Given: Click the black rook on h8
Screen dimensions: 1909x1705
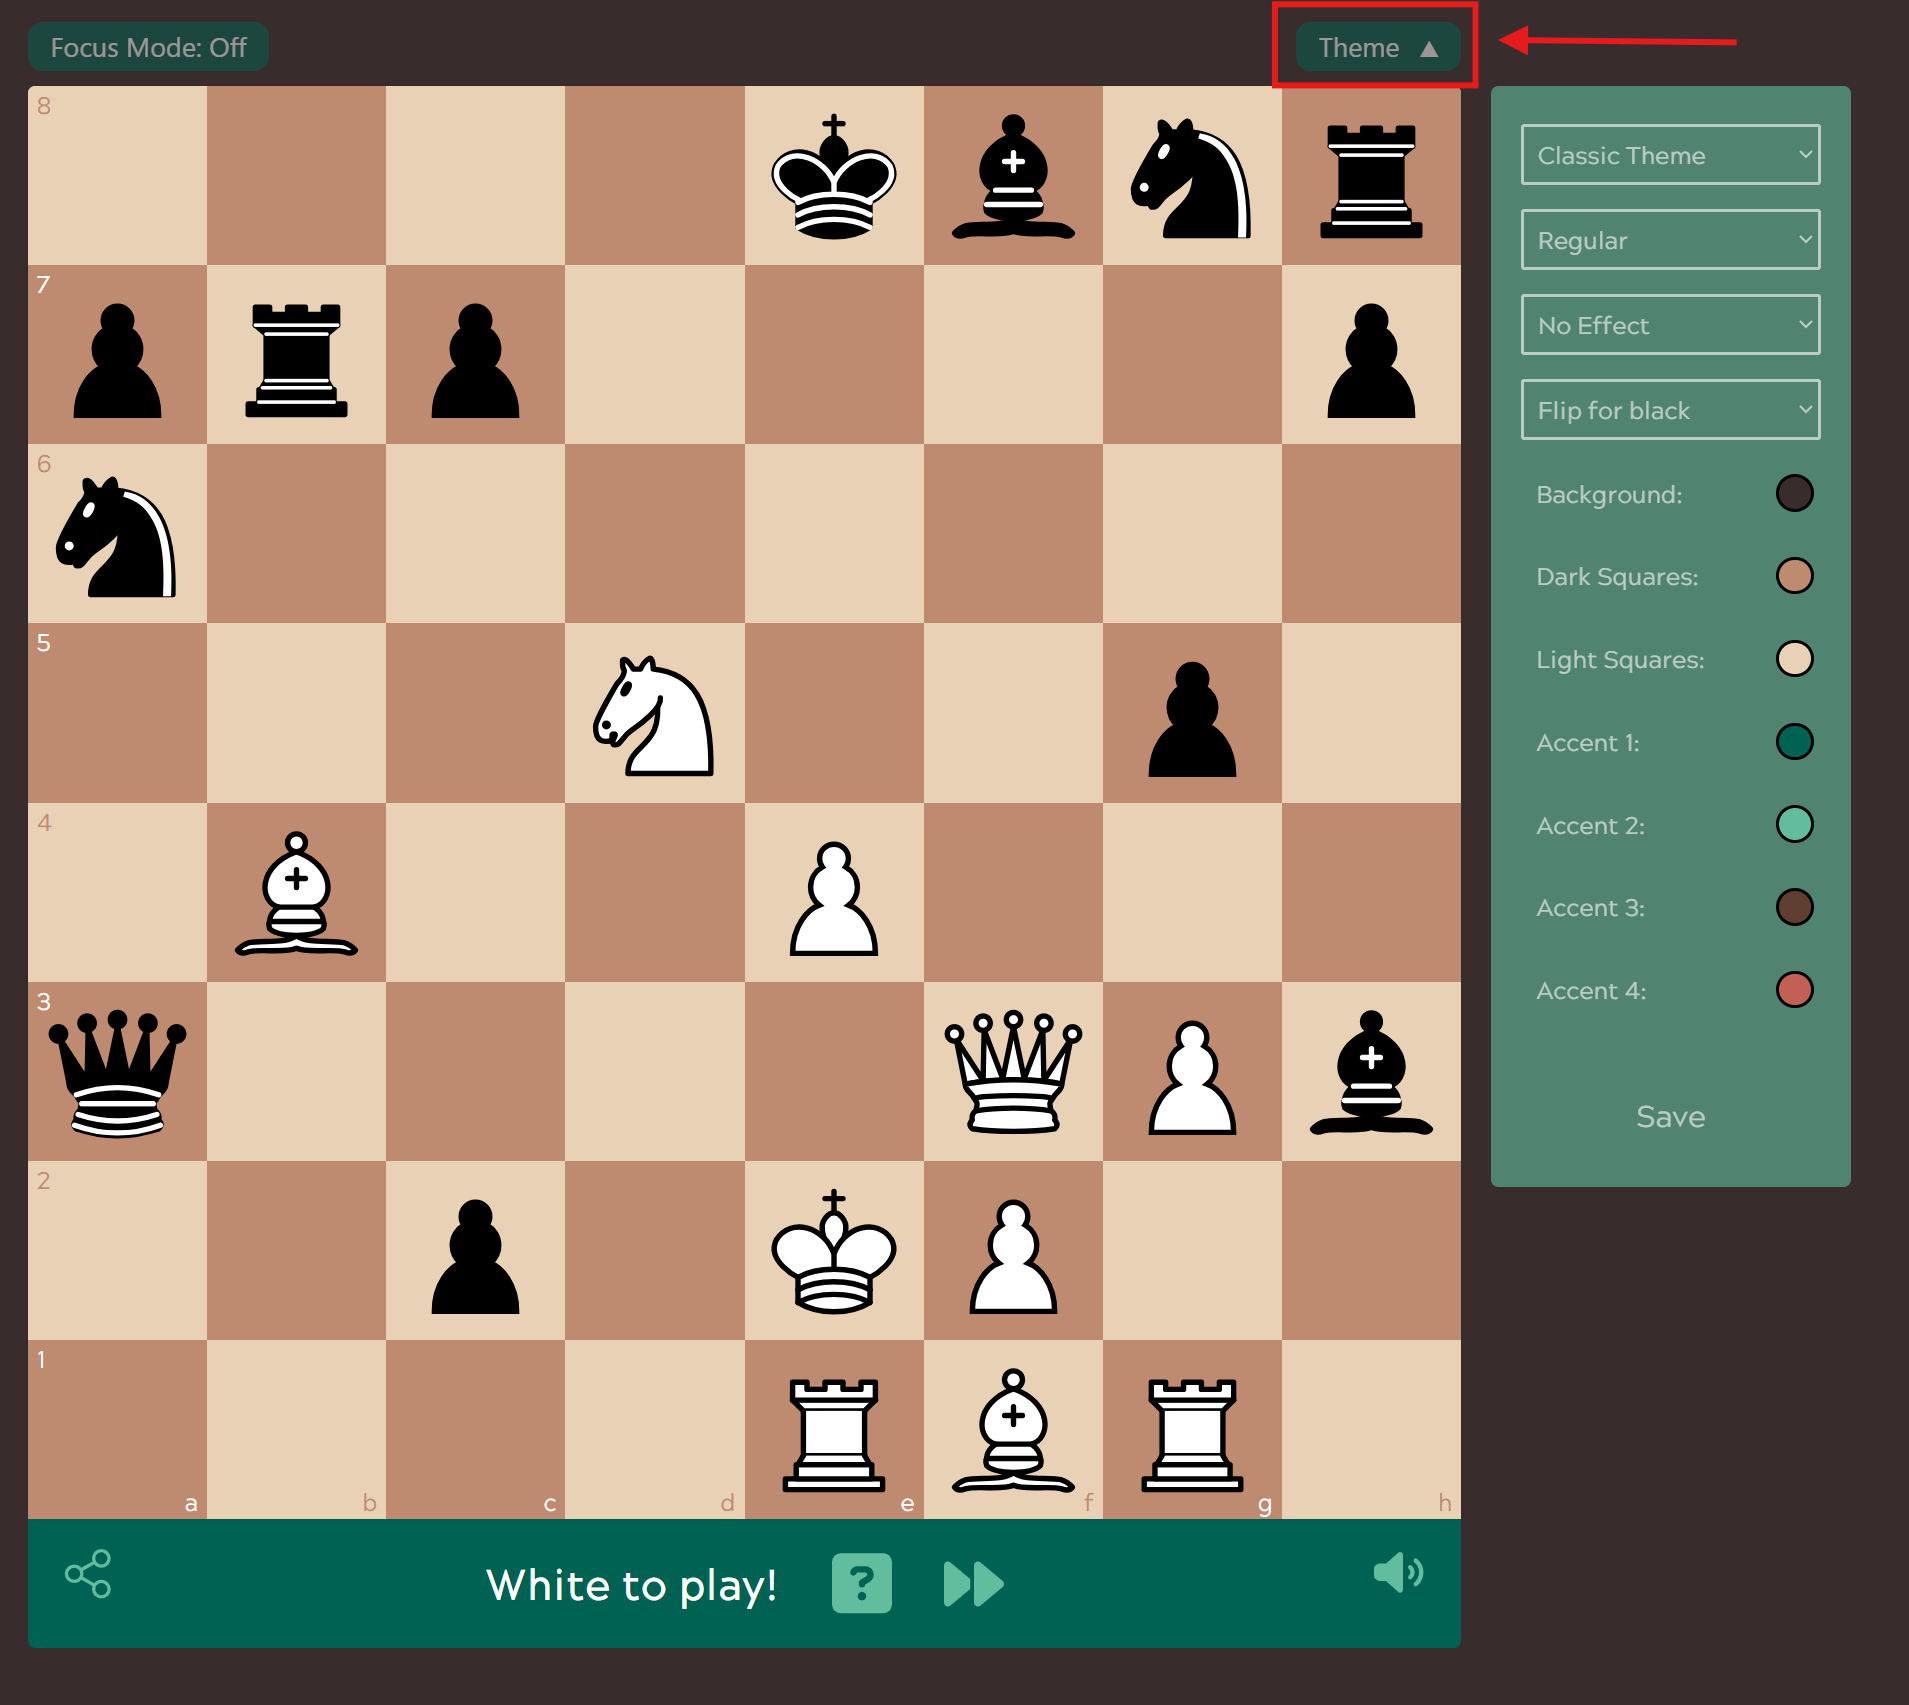Looking at the screenshot, I should click(1371, 180).
